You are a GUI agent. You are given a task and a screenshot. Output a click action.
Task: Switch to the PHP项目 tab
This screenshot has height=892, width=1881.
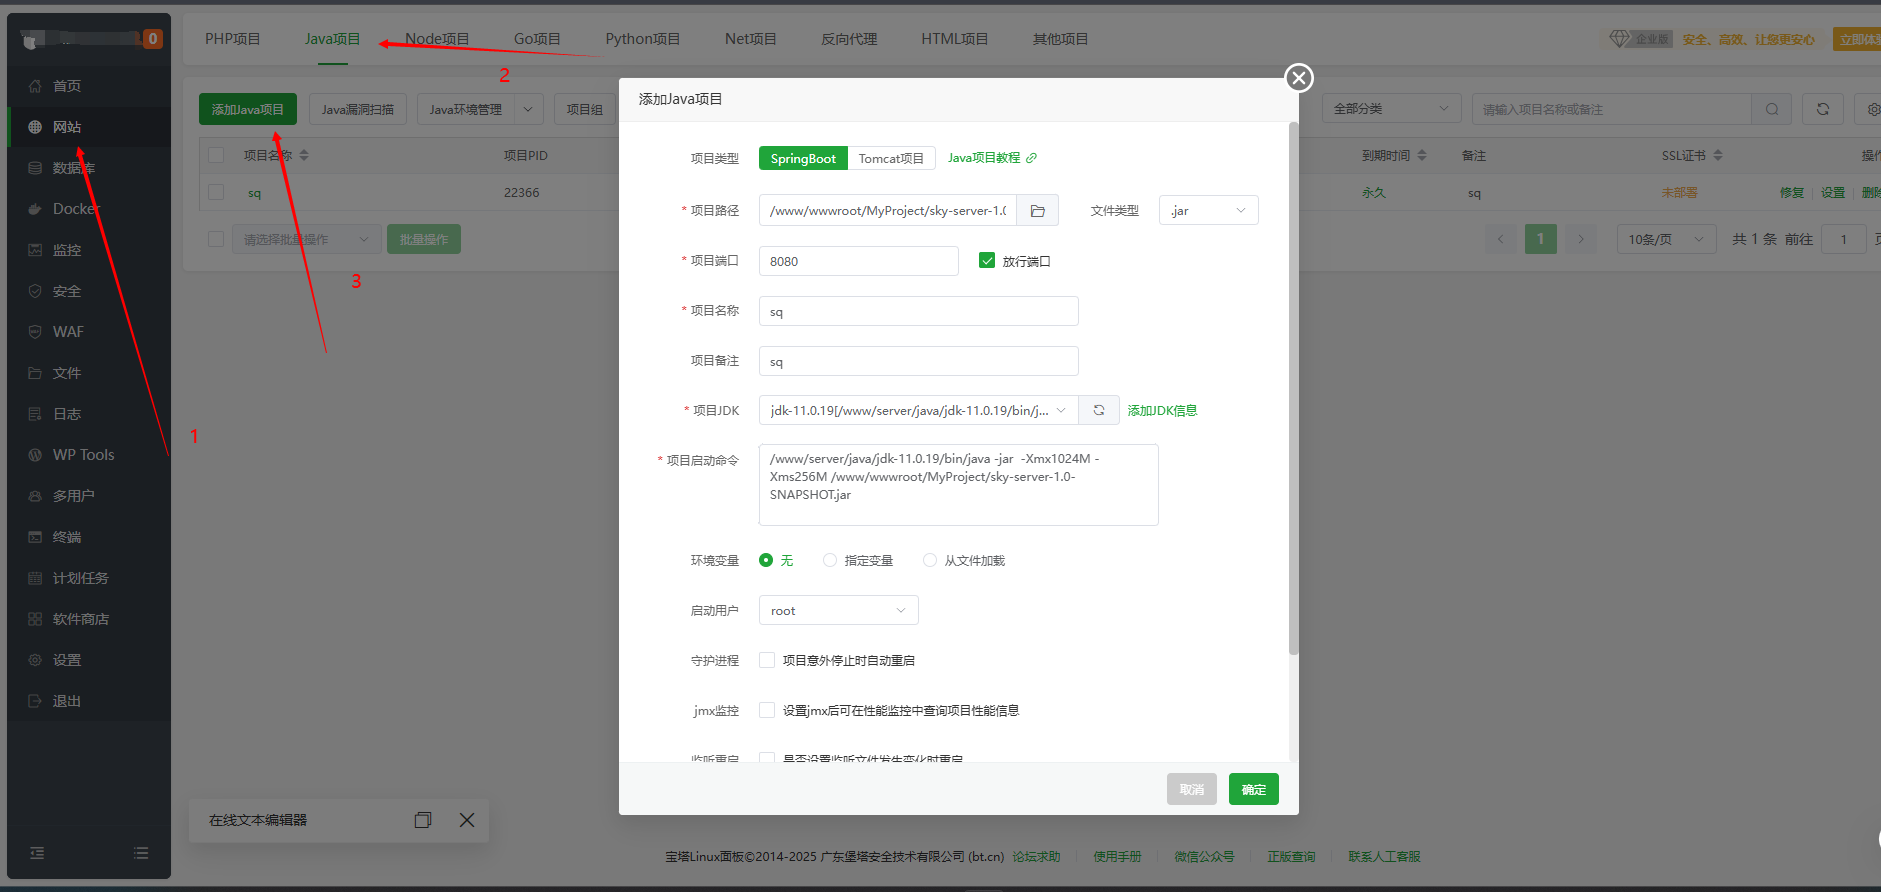coord(233,39)
